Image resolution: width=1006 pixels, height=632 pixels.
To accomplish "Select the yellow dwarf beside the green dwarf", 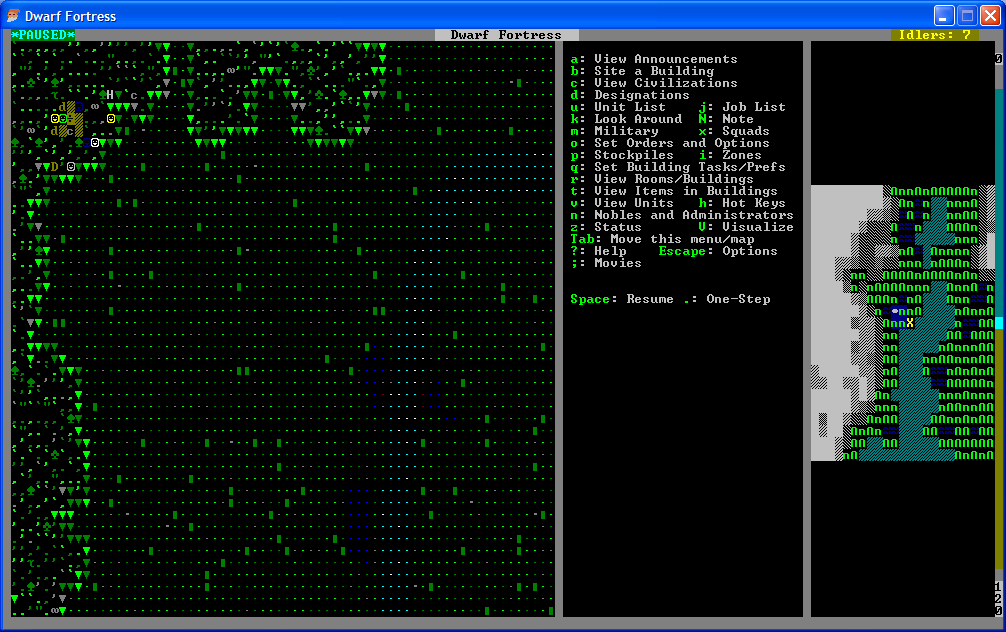I will click(x=55, y=119).
